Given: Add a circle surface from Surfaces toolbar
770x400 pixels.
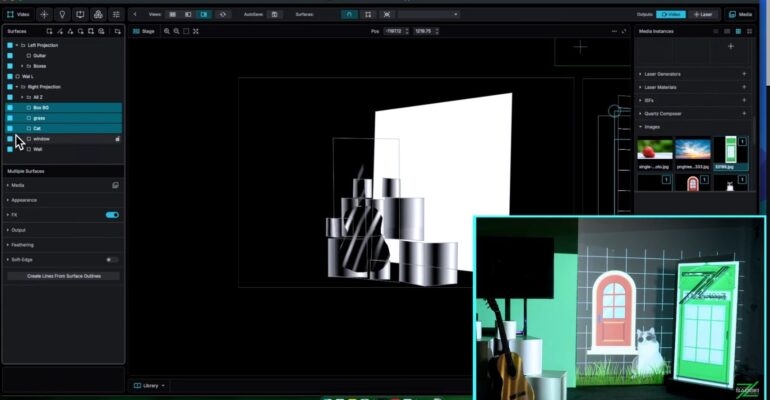Looking at the screenshot, I should [x=81, y=31].
